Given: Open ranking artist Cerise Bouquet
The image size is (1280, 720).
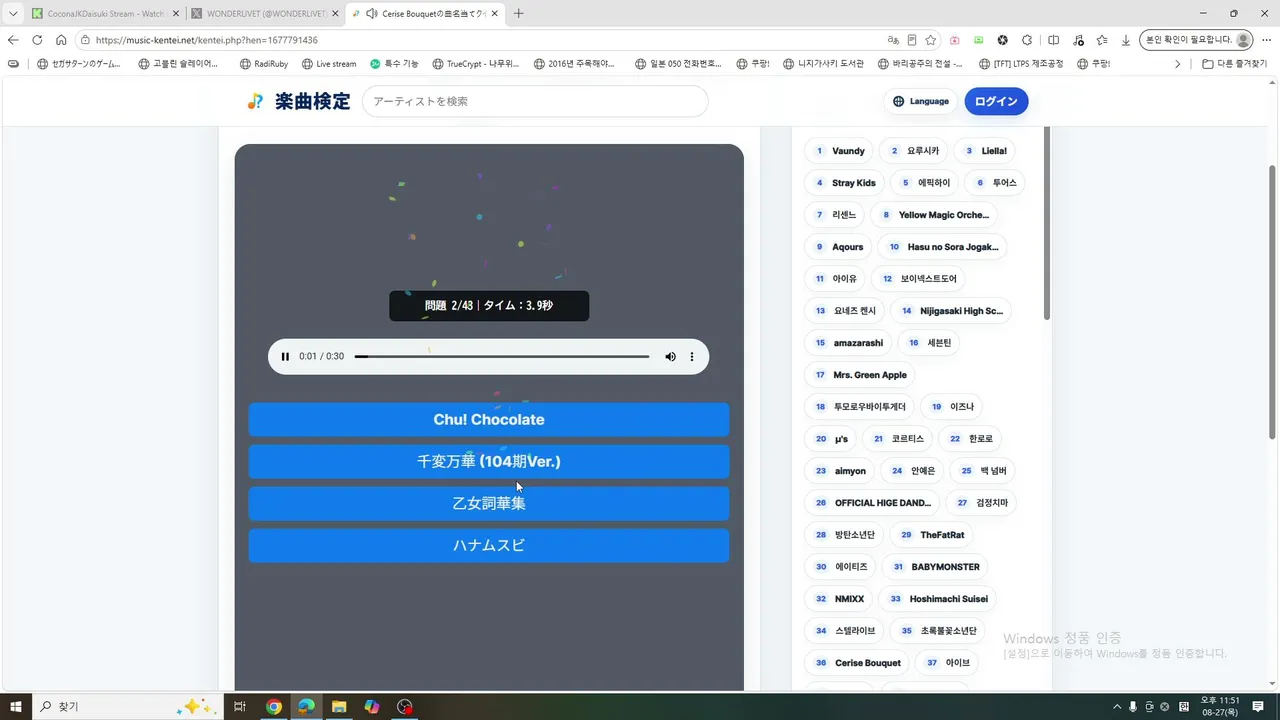Looking at the screenshot, I should (857, 663).
